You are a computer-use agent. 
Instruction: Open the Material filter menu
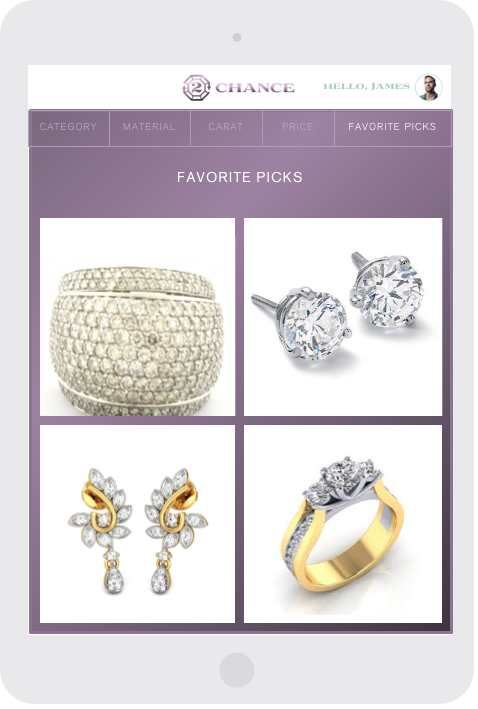point(150,127)
